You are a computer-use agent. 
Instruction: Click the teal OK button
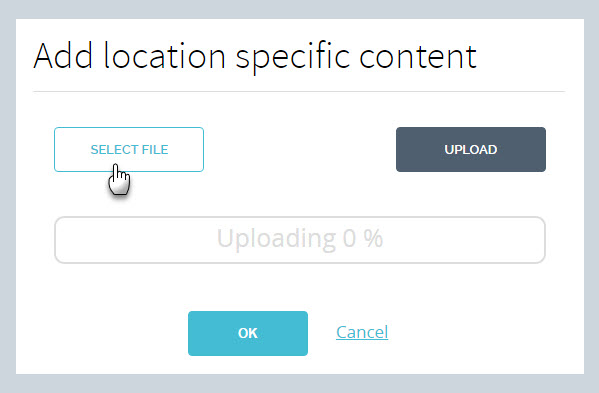point(248,333)
